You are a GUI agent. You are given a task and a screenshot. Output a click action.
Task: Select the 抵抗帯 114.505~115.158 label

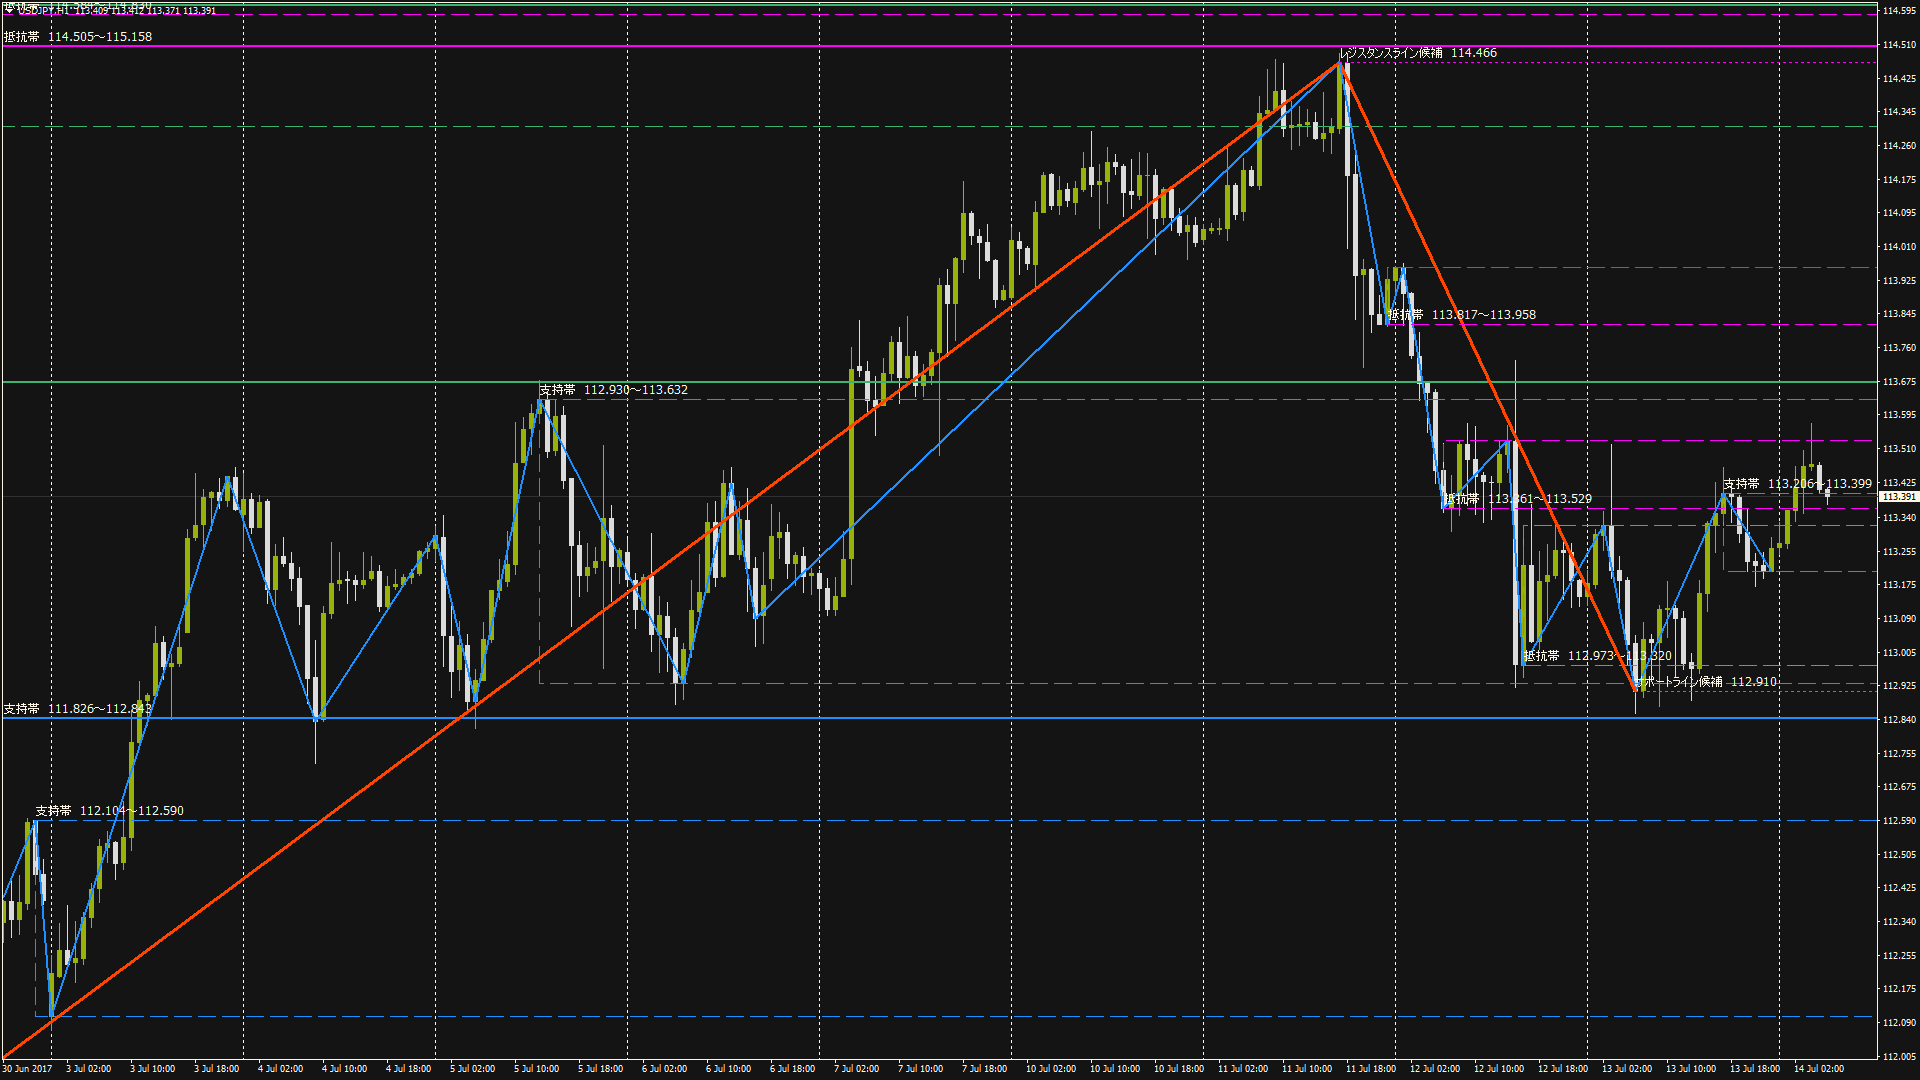[78, 37]
